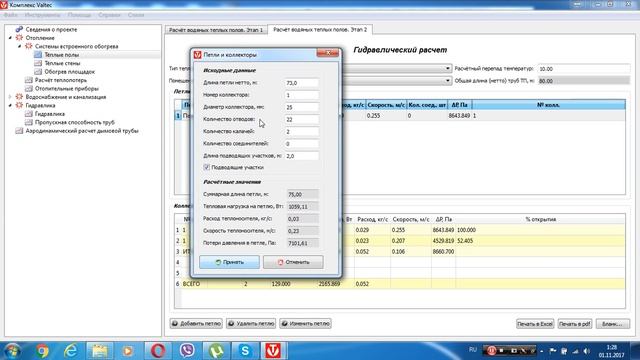
Task: Click the Водоснабжение и канализация gear icon
Action: 19,97
